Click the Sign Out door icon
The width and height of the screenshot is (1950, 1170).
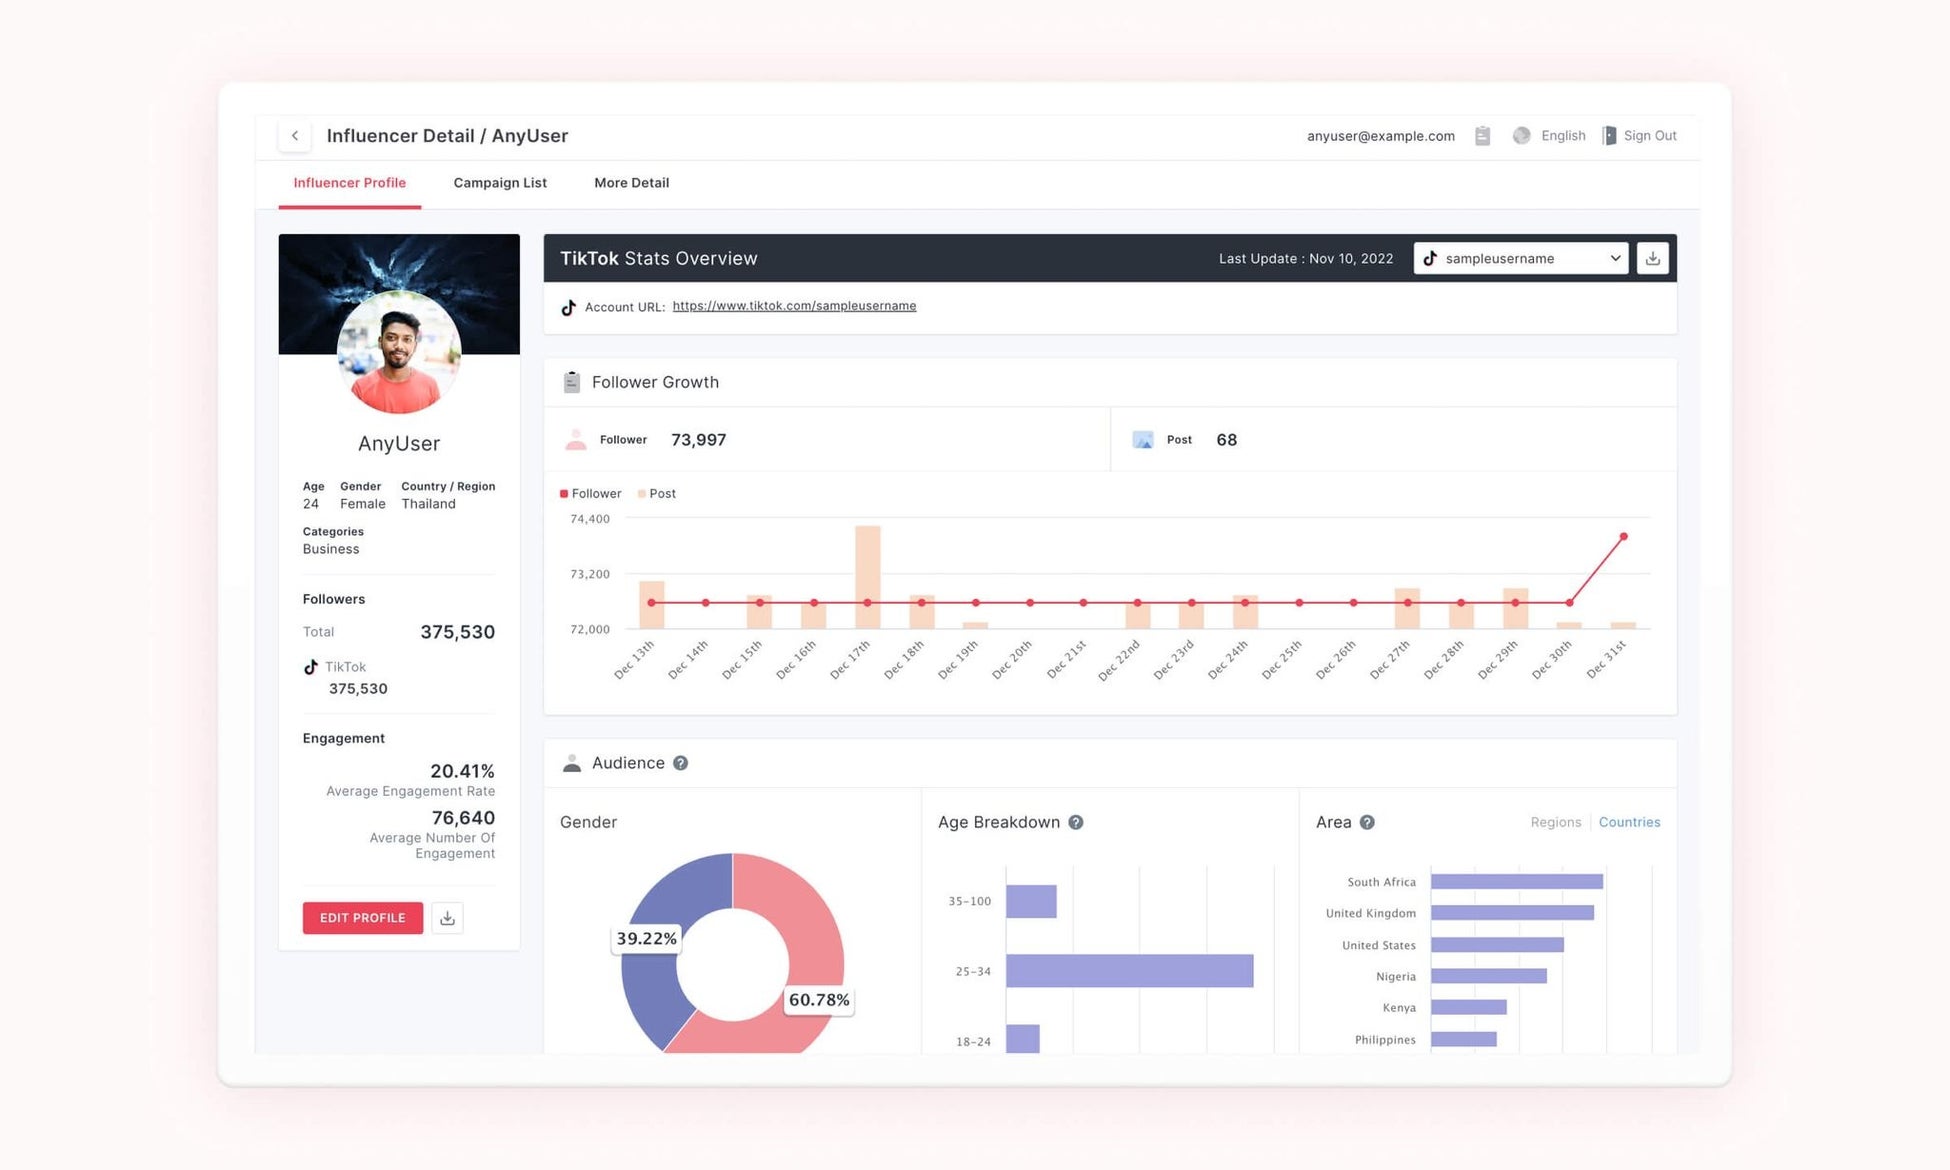1609,136
